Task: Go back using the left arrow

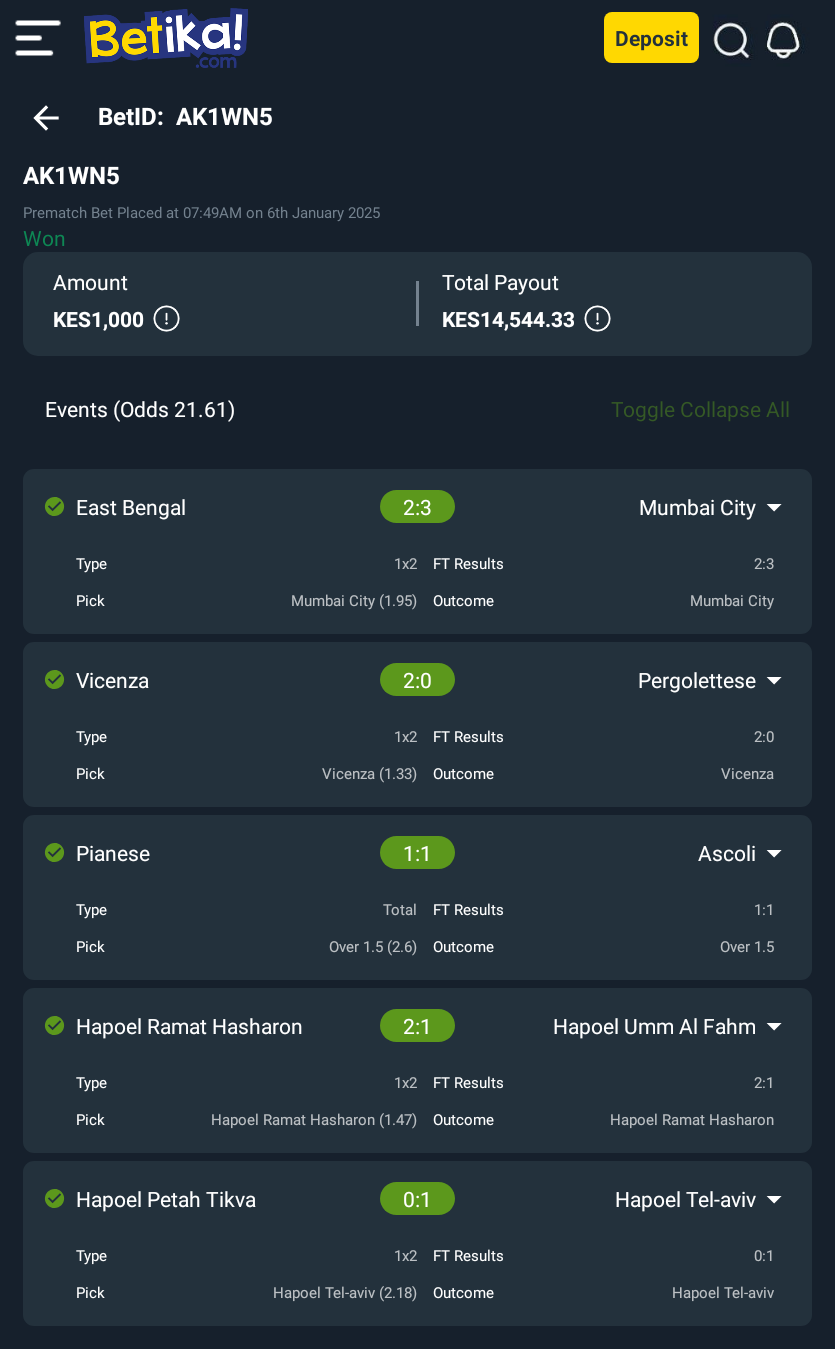Action: point(46,118)
